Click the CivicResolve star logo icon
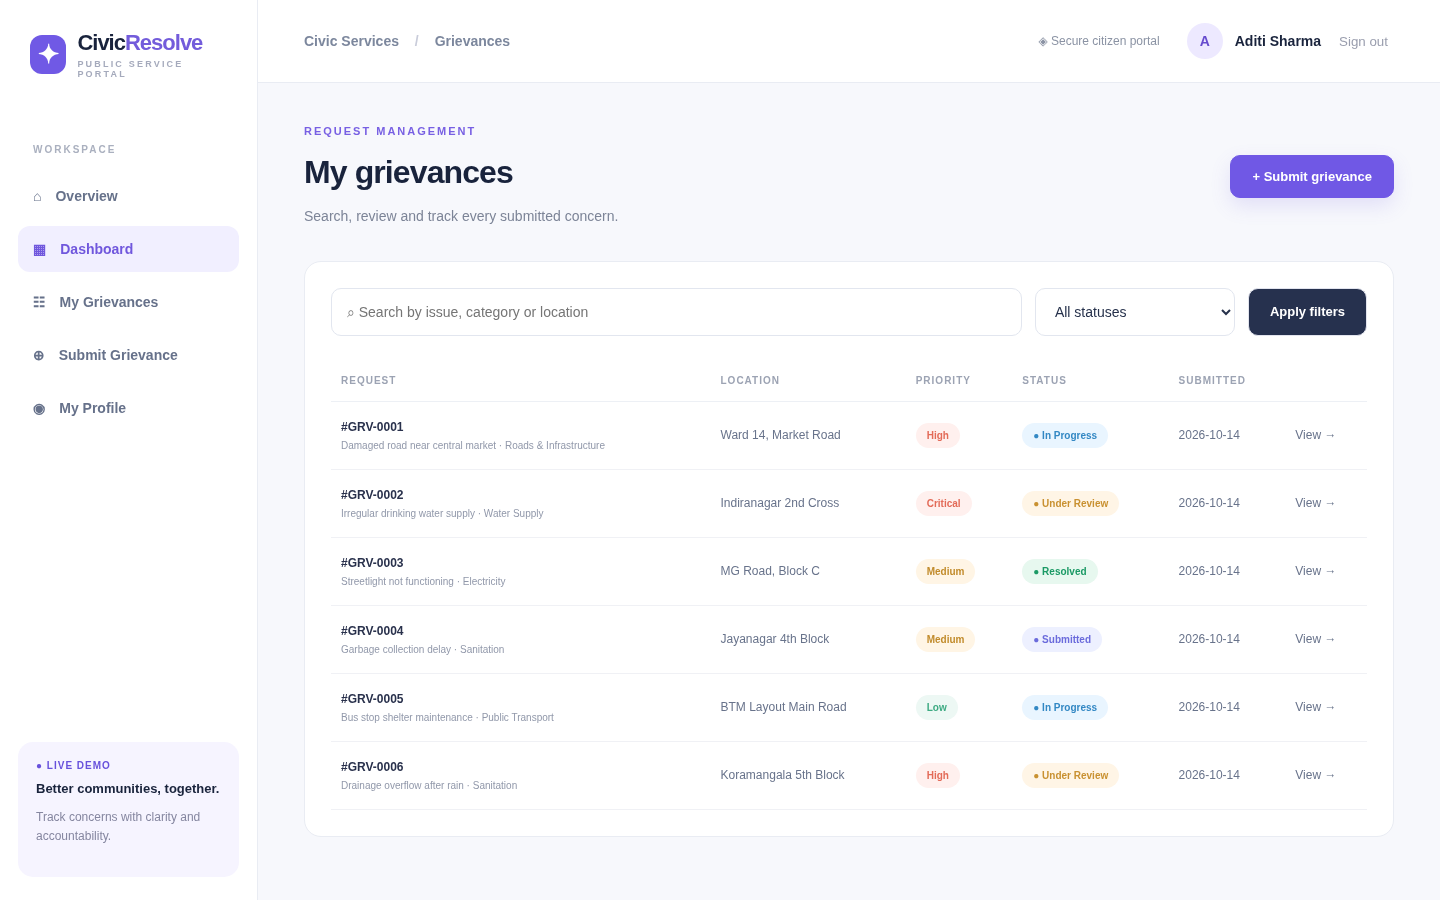 coord(48,54)
